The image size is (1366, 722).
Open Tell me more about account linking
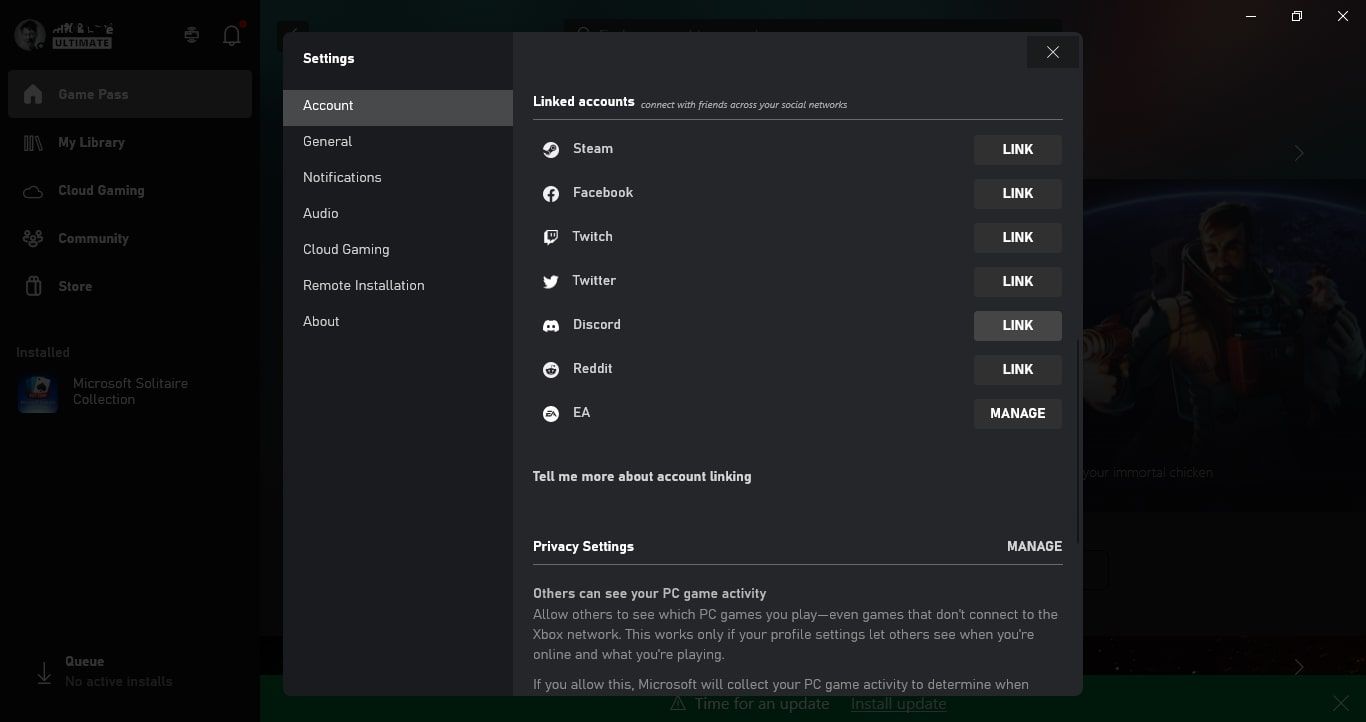[642, 477]
